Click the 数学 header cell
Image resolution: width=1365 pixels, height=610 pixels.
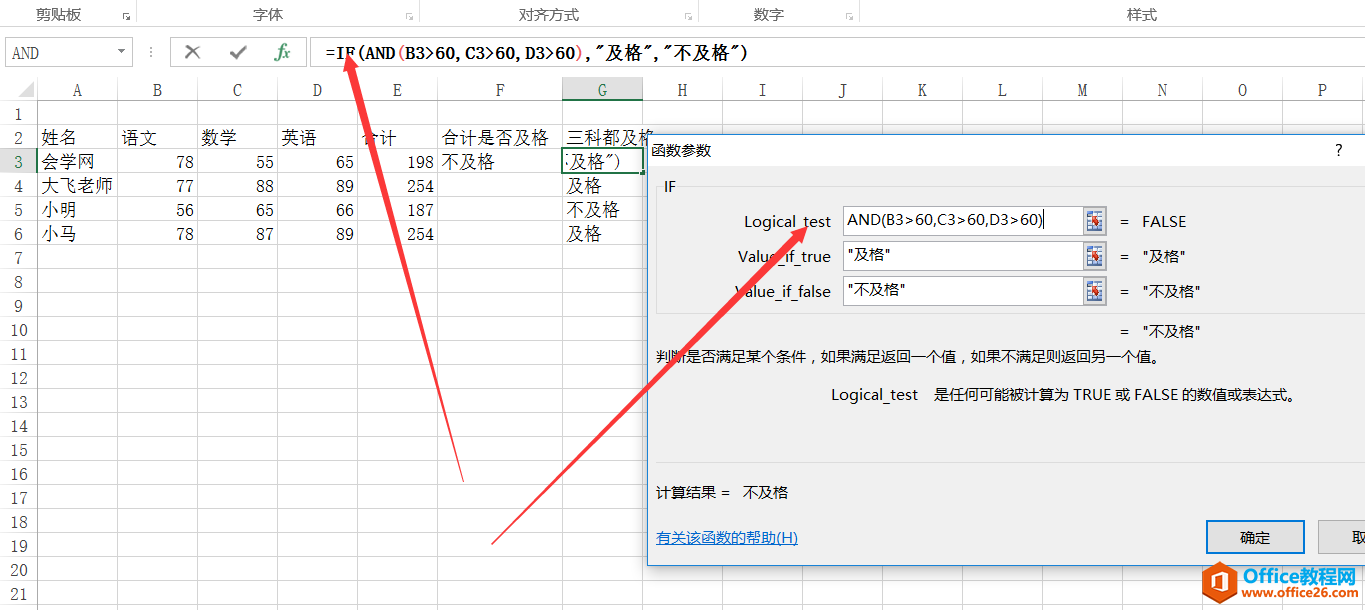tap(237, 138)
